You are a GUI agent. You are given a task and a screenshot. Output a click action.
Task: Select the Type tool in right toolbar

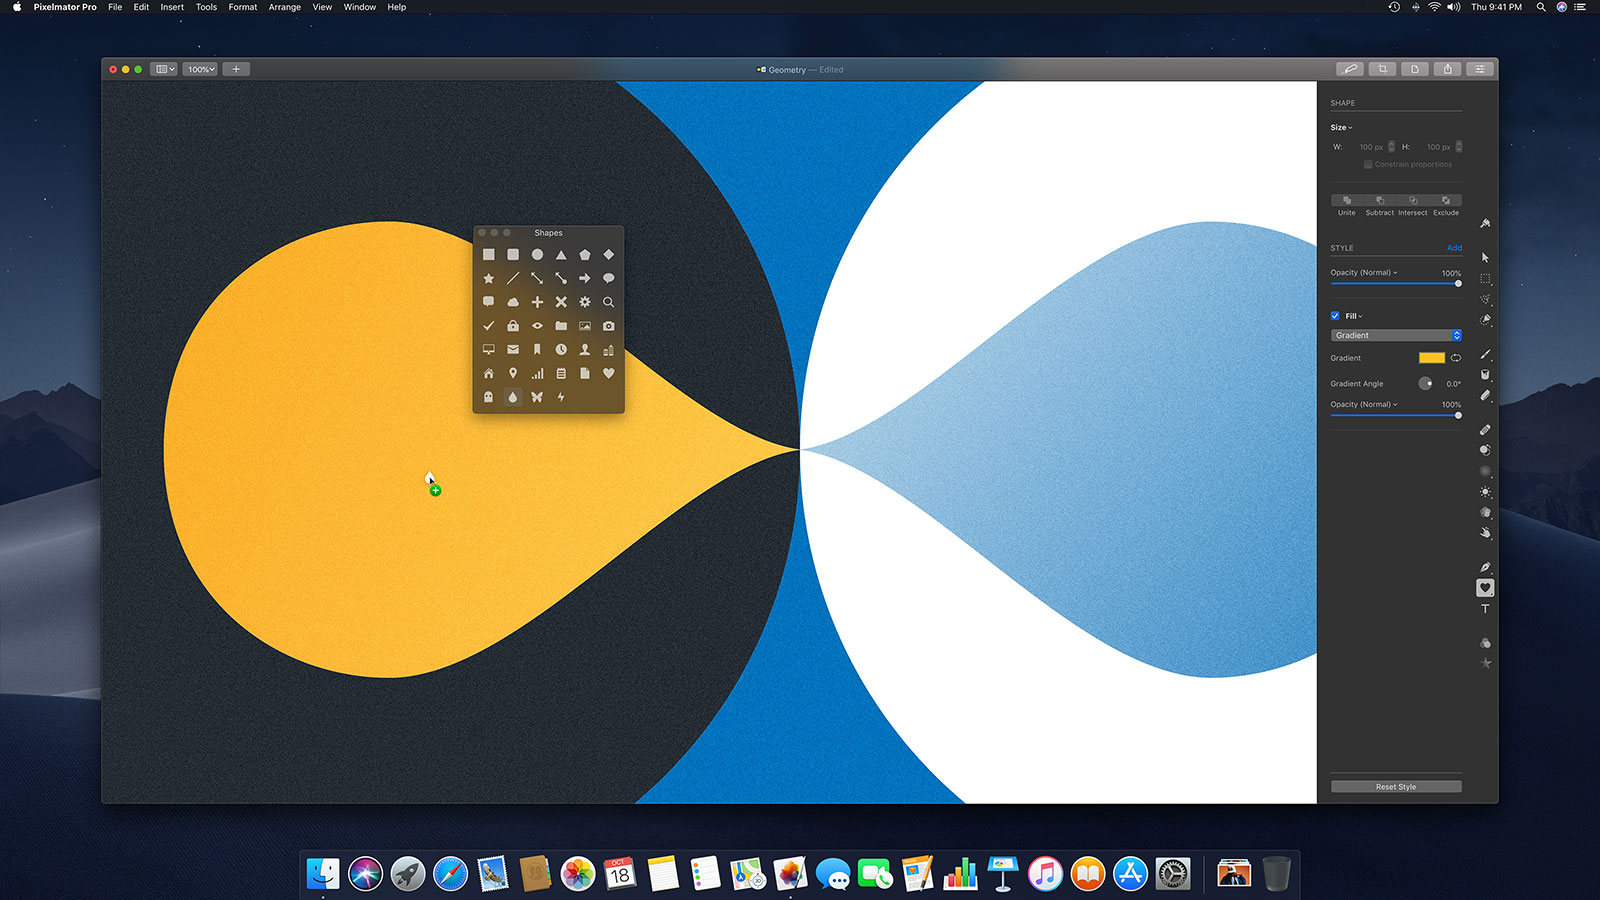1487,610
